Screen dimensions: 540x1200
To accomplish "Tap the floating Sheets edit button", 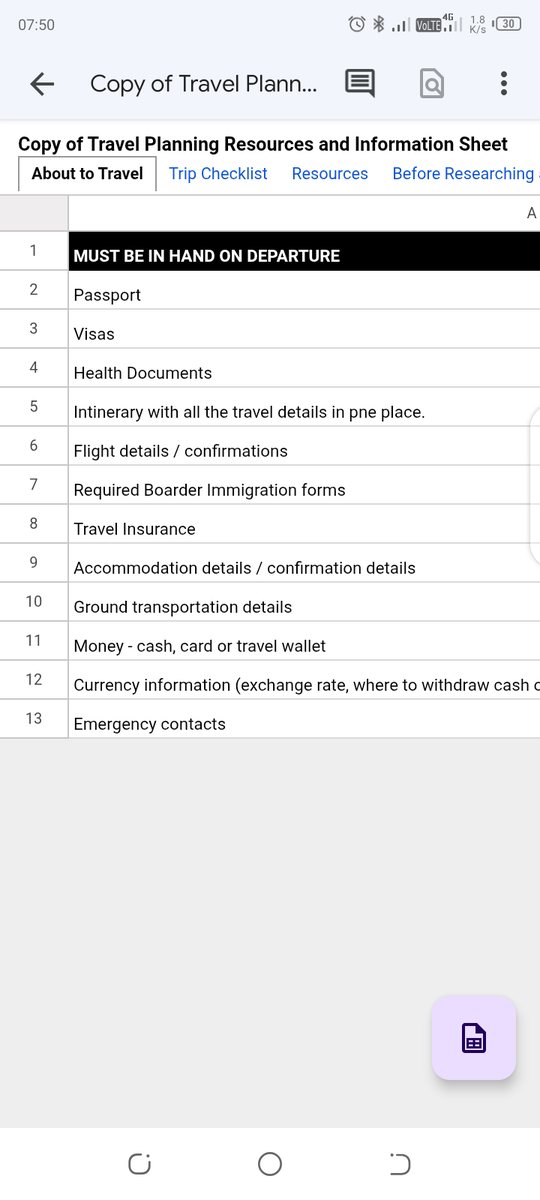I will 474,1038.
